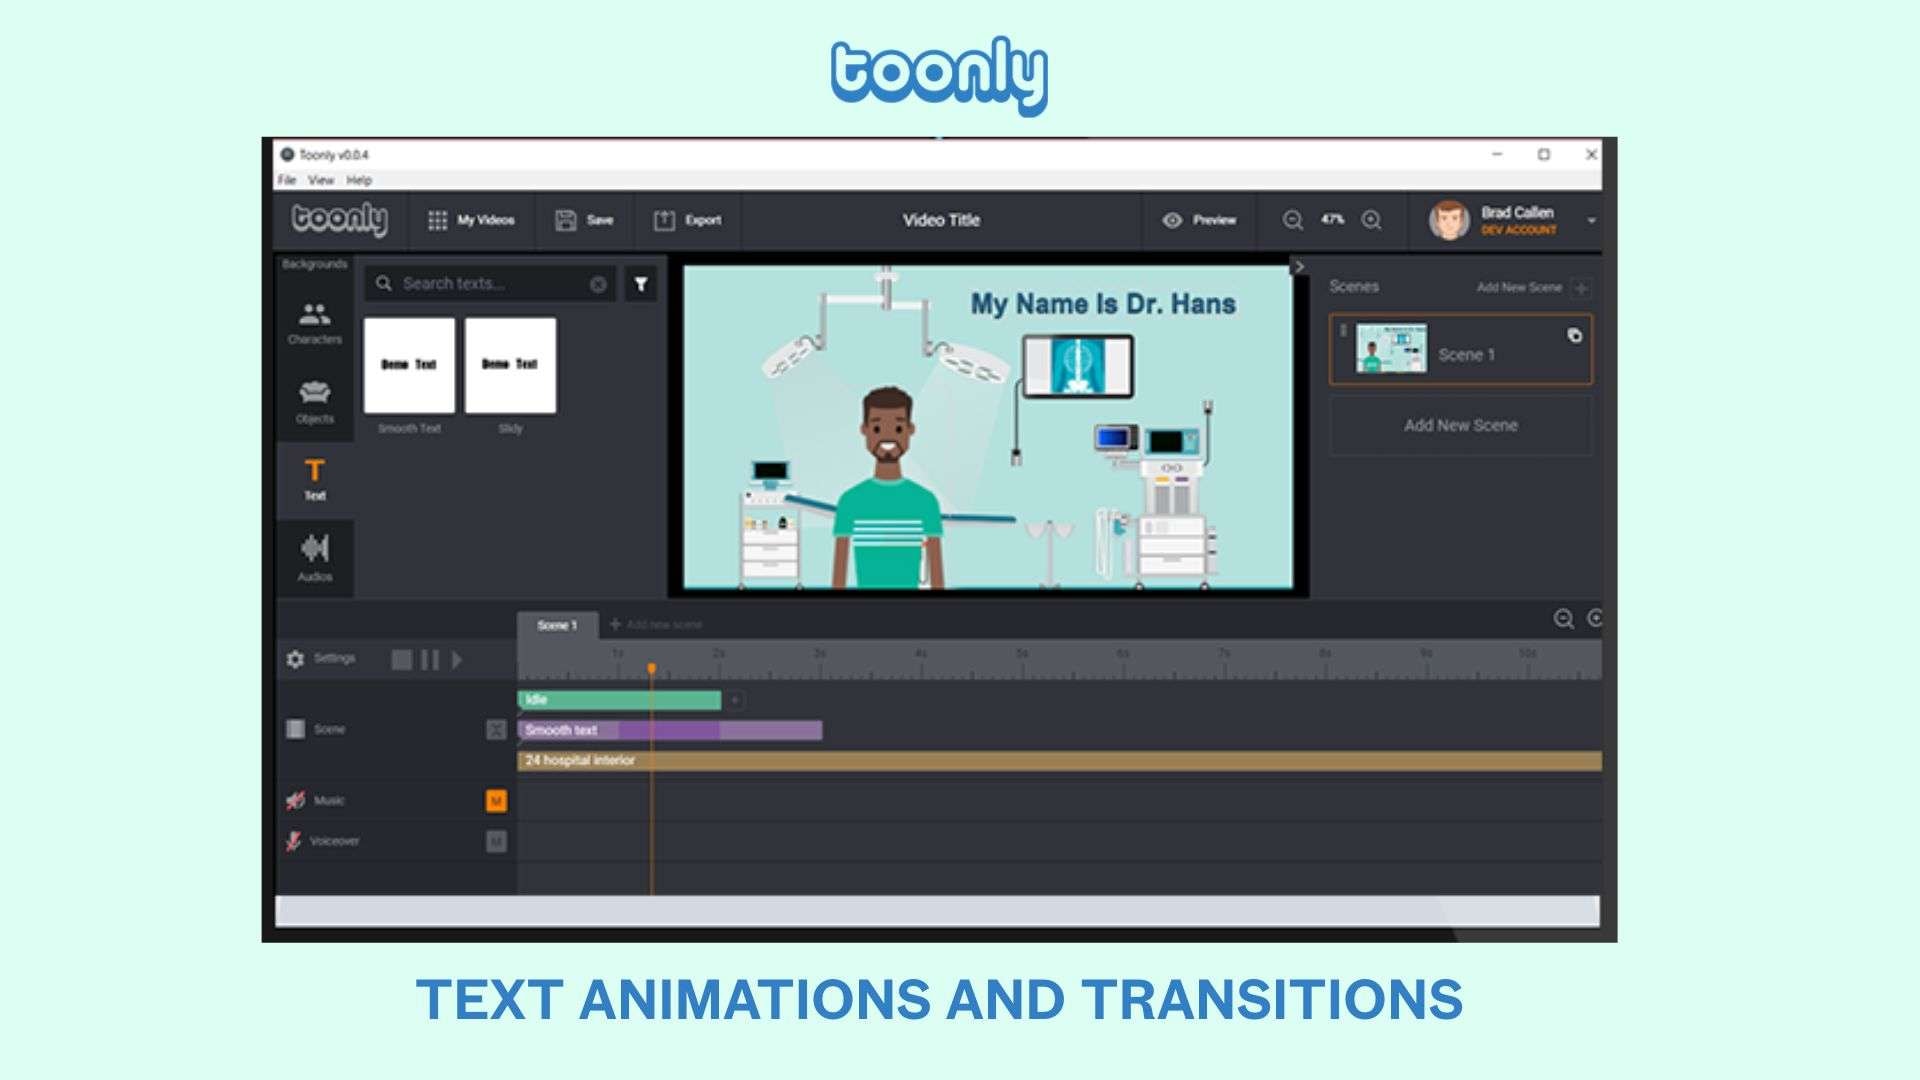Toggle the Voiceover mute M button

pos(496,842)
